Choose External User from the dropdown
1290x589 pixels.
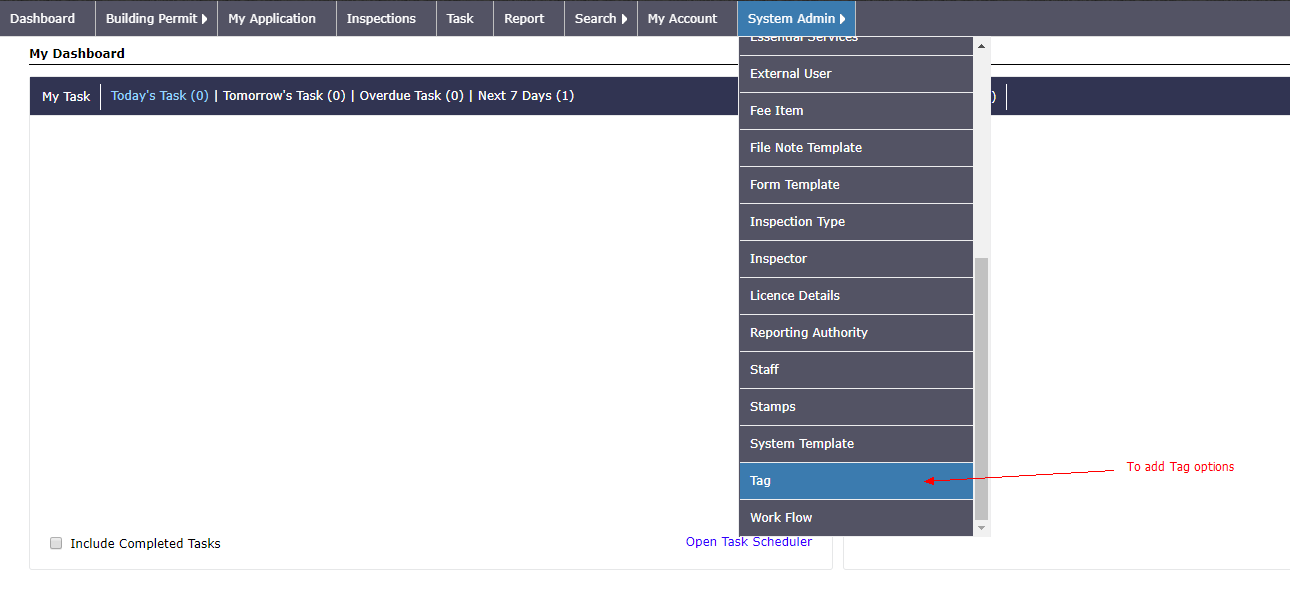(856, 74)
